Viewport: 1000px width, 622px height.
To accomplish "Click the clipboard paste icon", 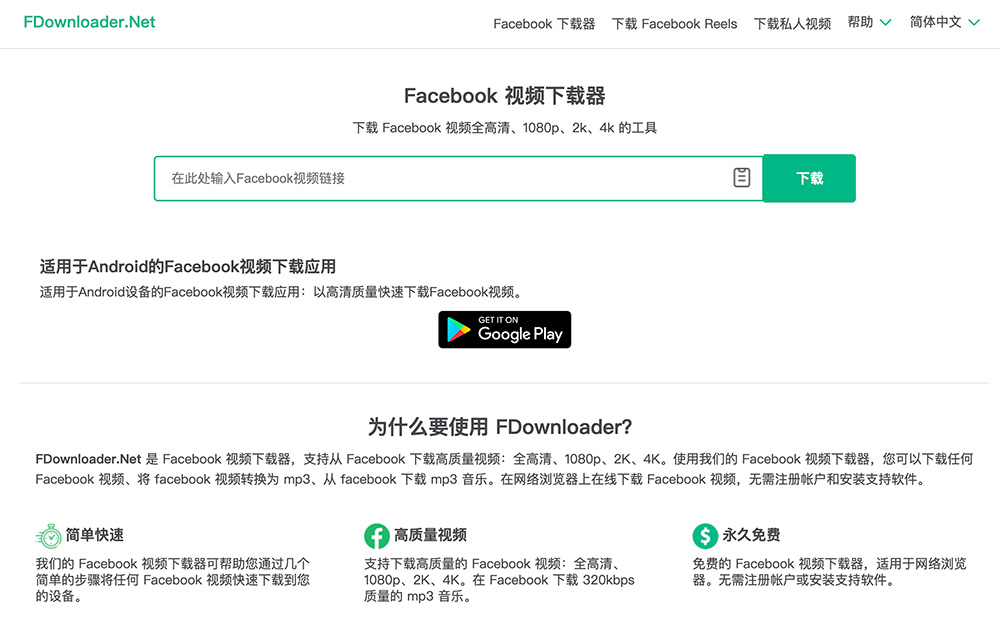I will [x=742, y=177].
